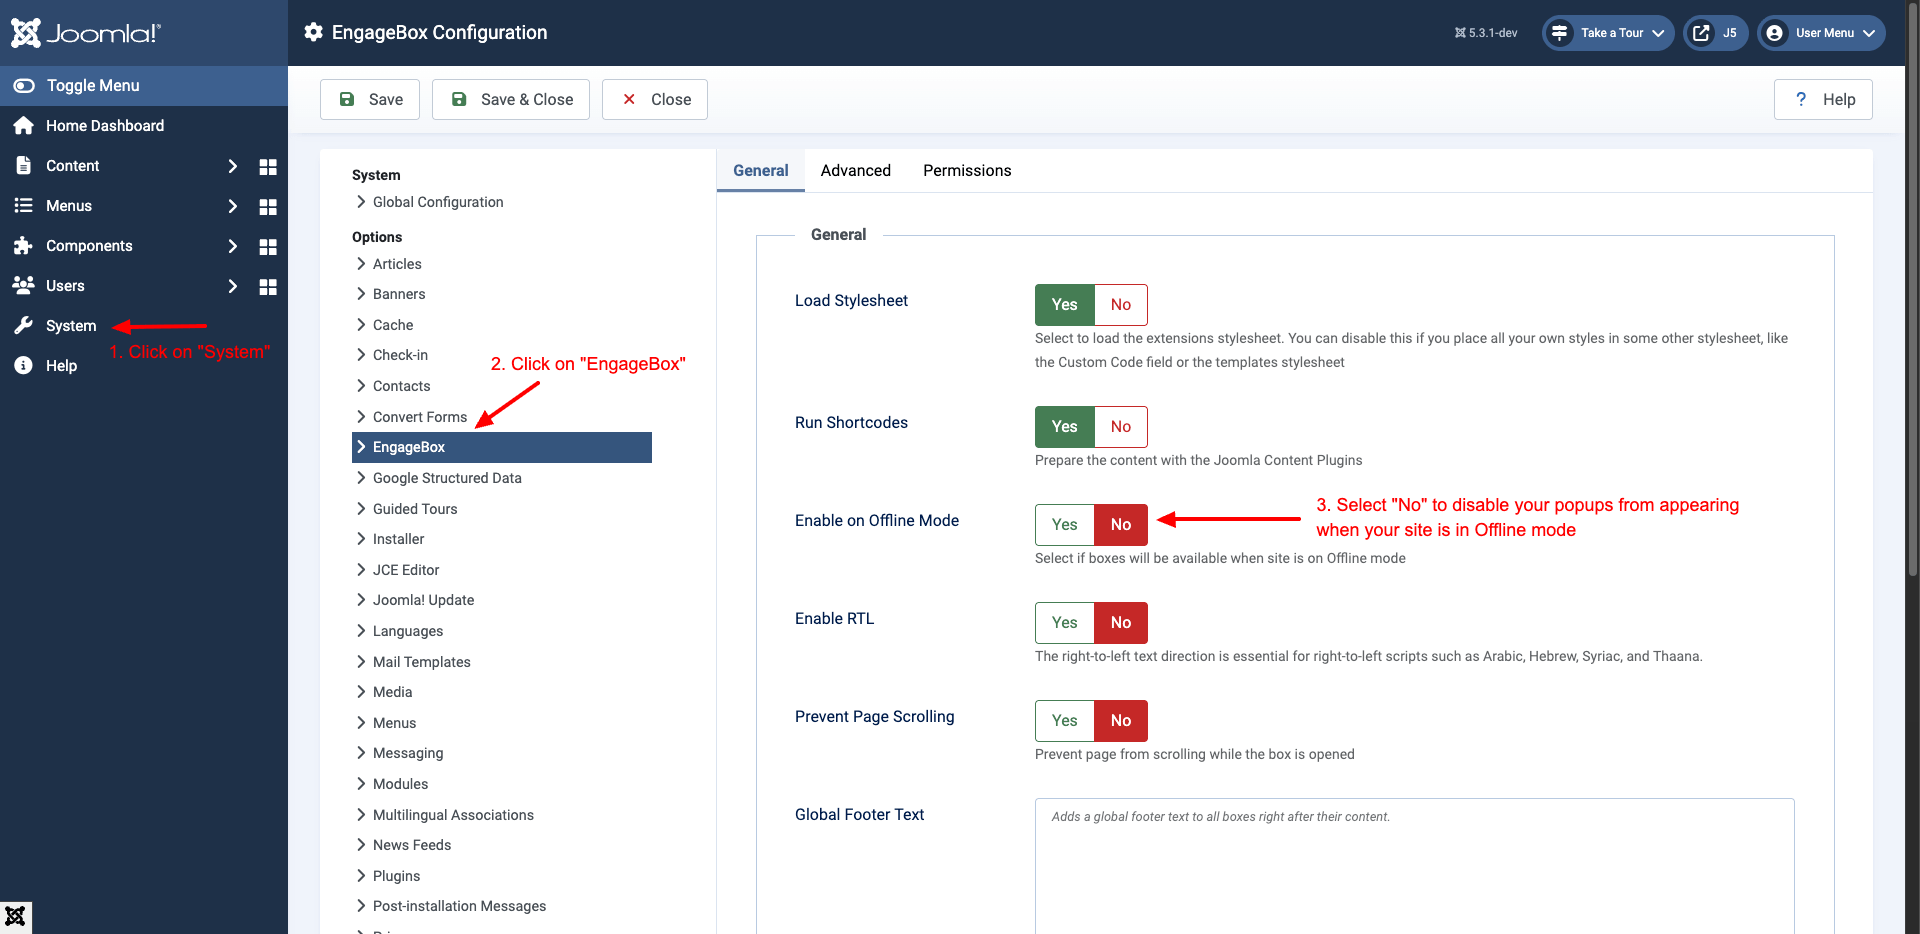This screenshot has width=1920, height=934.
Task: Click the external link icon beside J5
Action: click(1701, 33)
